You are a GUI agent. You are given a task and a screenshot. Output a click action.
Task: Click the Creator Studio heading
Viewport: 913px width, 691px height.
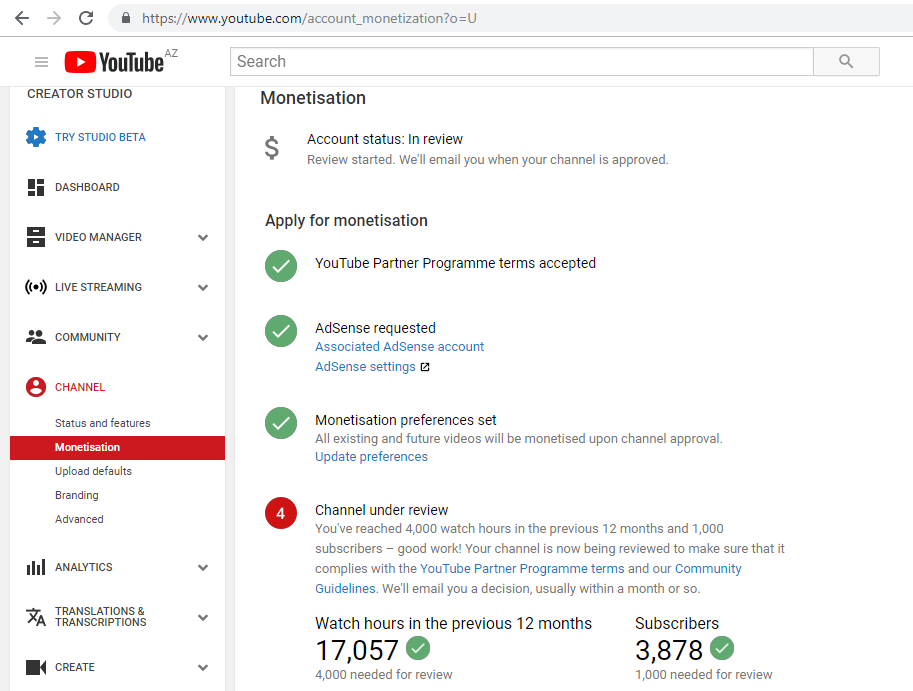pyautogui.click(x=80, y=94)
